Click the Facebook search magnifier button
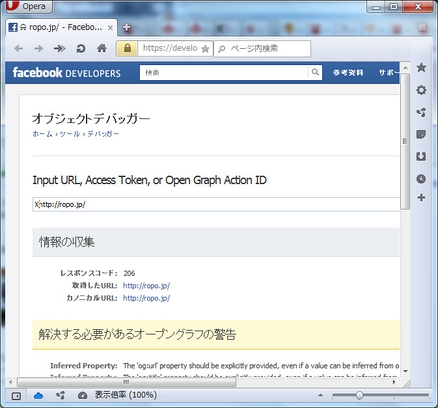 point(315,72)
